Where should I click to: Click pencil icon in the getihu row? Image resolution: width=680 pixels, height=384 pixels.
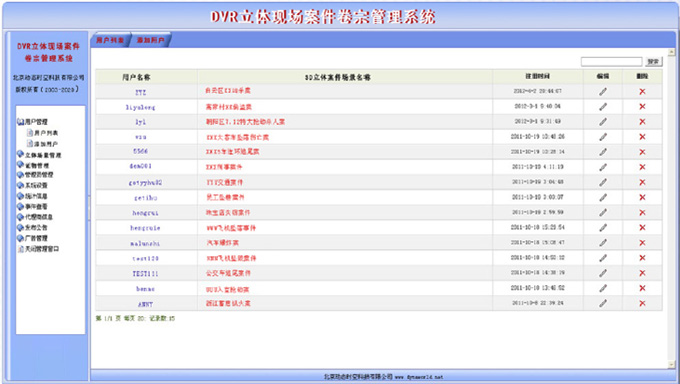pyautogui.click(x=603, y=197)
